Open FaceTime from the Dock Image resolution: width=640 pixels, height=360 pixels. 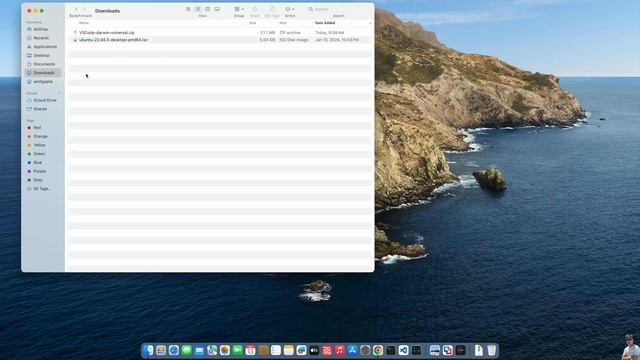(238, 350)
